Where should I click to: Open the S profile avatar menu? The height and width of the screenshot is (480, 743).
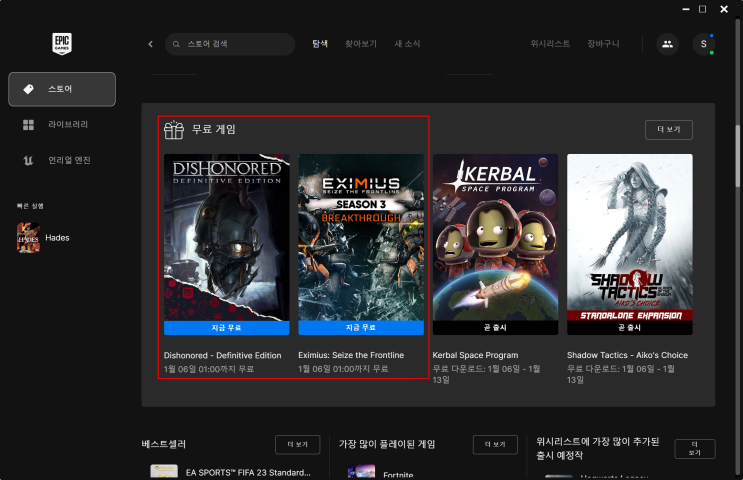coord(704,44)
